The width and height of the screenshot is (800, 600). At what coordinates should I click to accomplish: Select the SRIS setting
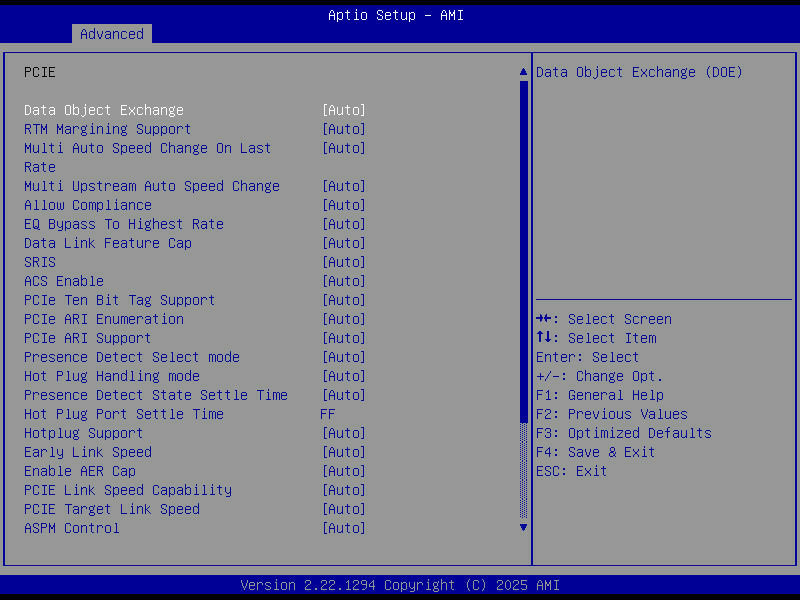[39, 261]
